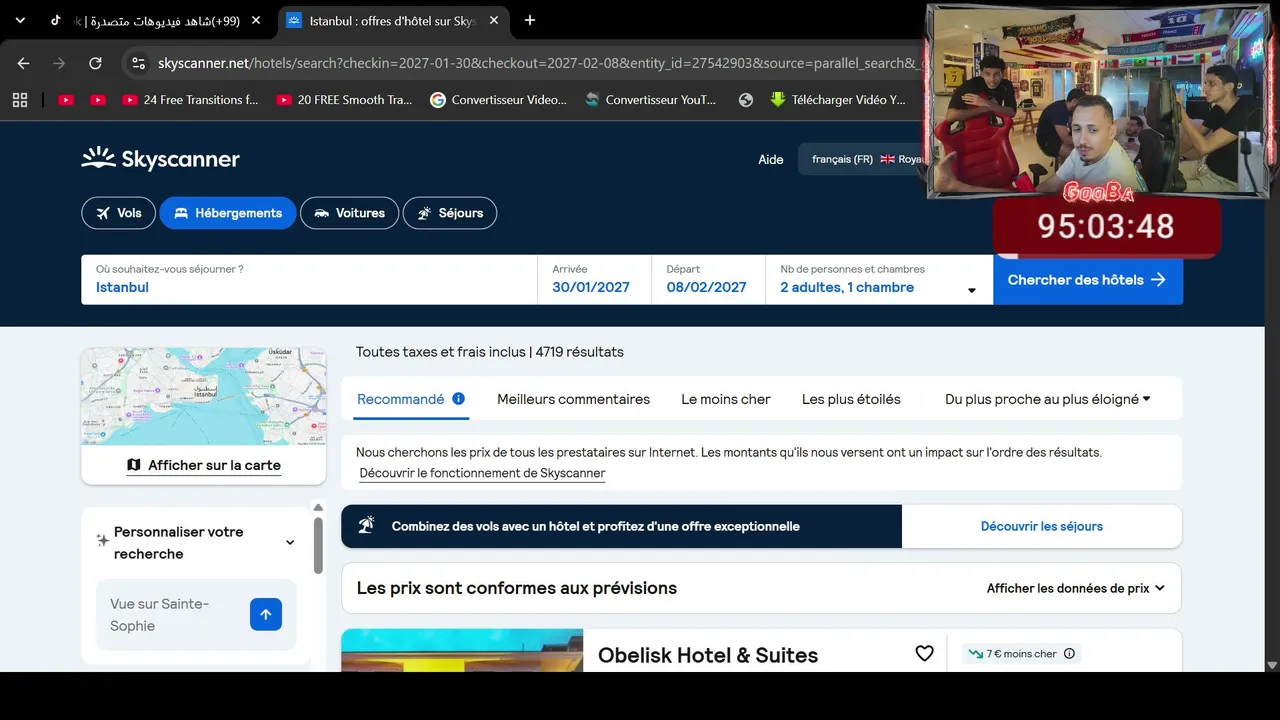Show info icon beside 7 € moins cher
The image size is (1280, 720).
point(1069,654)
